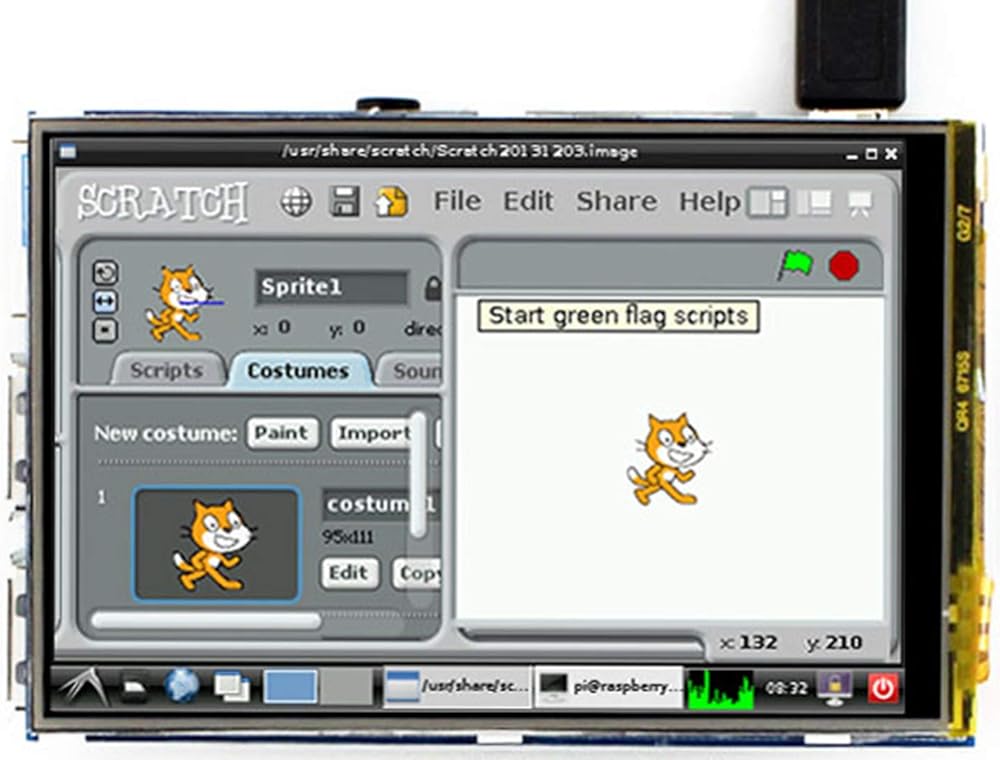Save project with the floppy disk icon

[345, 202]
